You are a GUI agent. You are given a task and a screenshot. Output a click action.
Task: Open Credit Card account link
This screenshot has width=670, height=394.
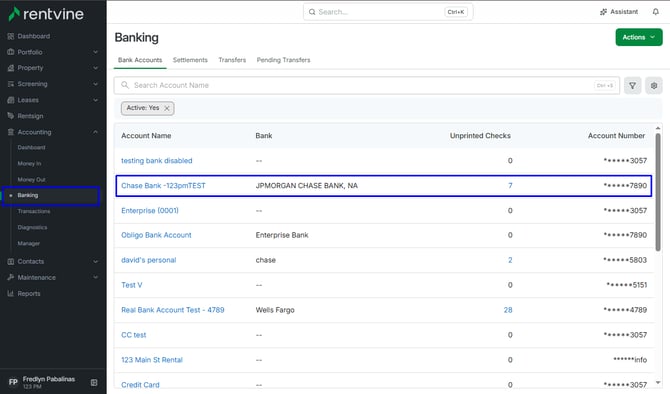click(140, 385)
